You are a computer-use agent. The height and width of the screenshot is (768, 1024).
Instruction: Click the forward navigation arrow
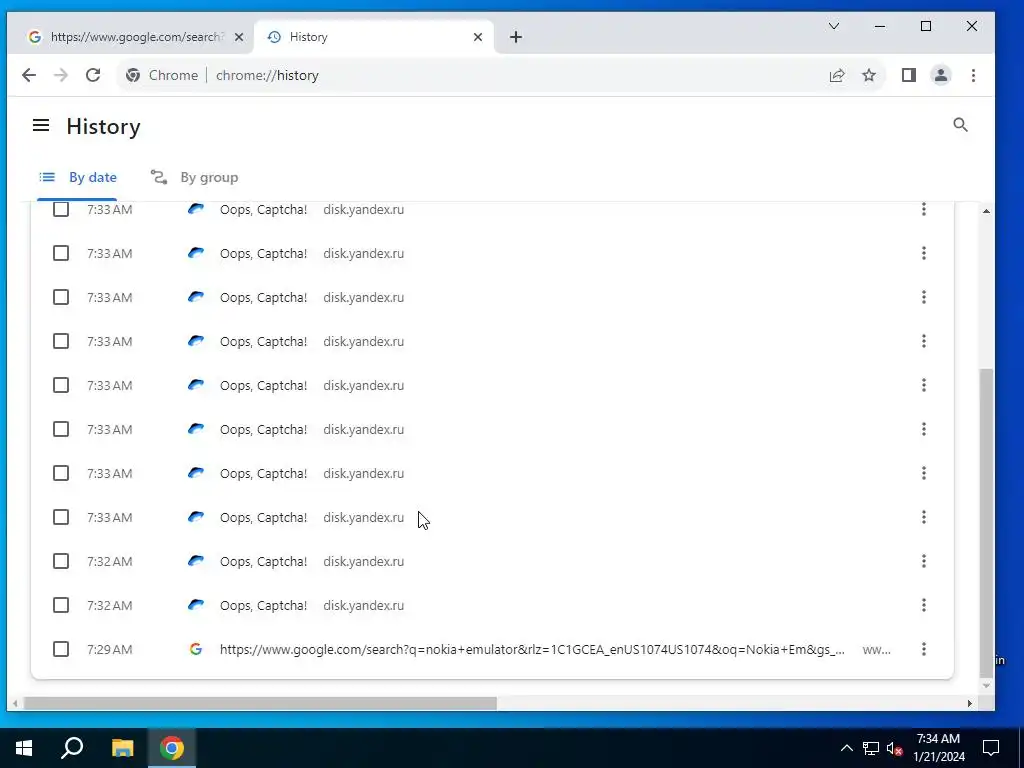click(61, 75)
